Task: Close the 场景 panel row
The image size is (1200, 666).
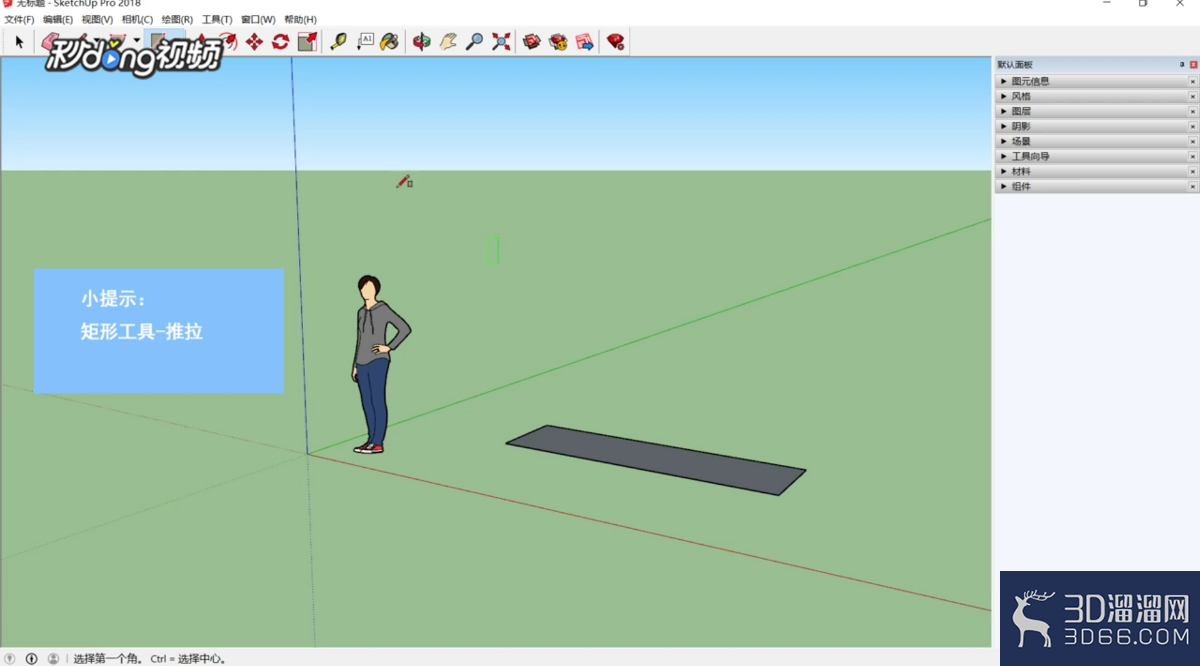Action: [1193, 141]
